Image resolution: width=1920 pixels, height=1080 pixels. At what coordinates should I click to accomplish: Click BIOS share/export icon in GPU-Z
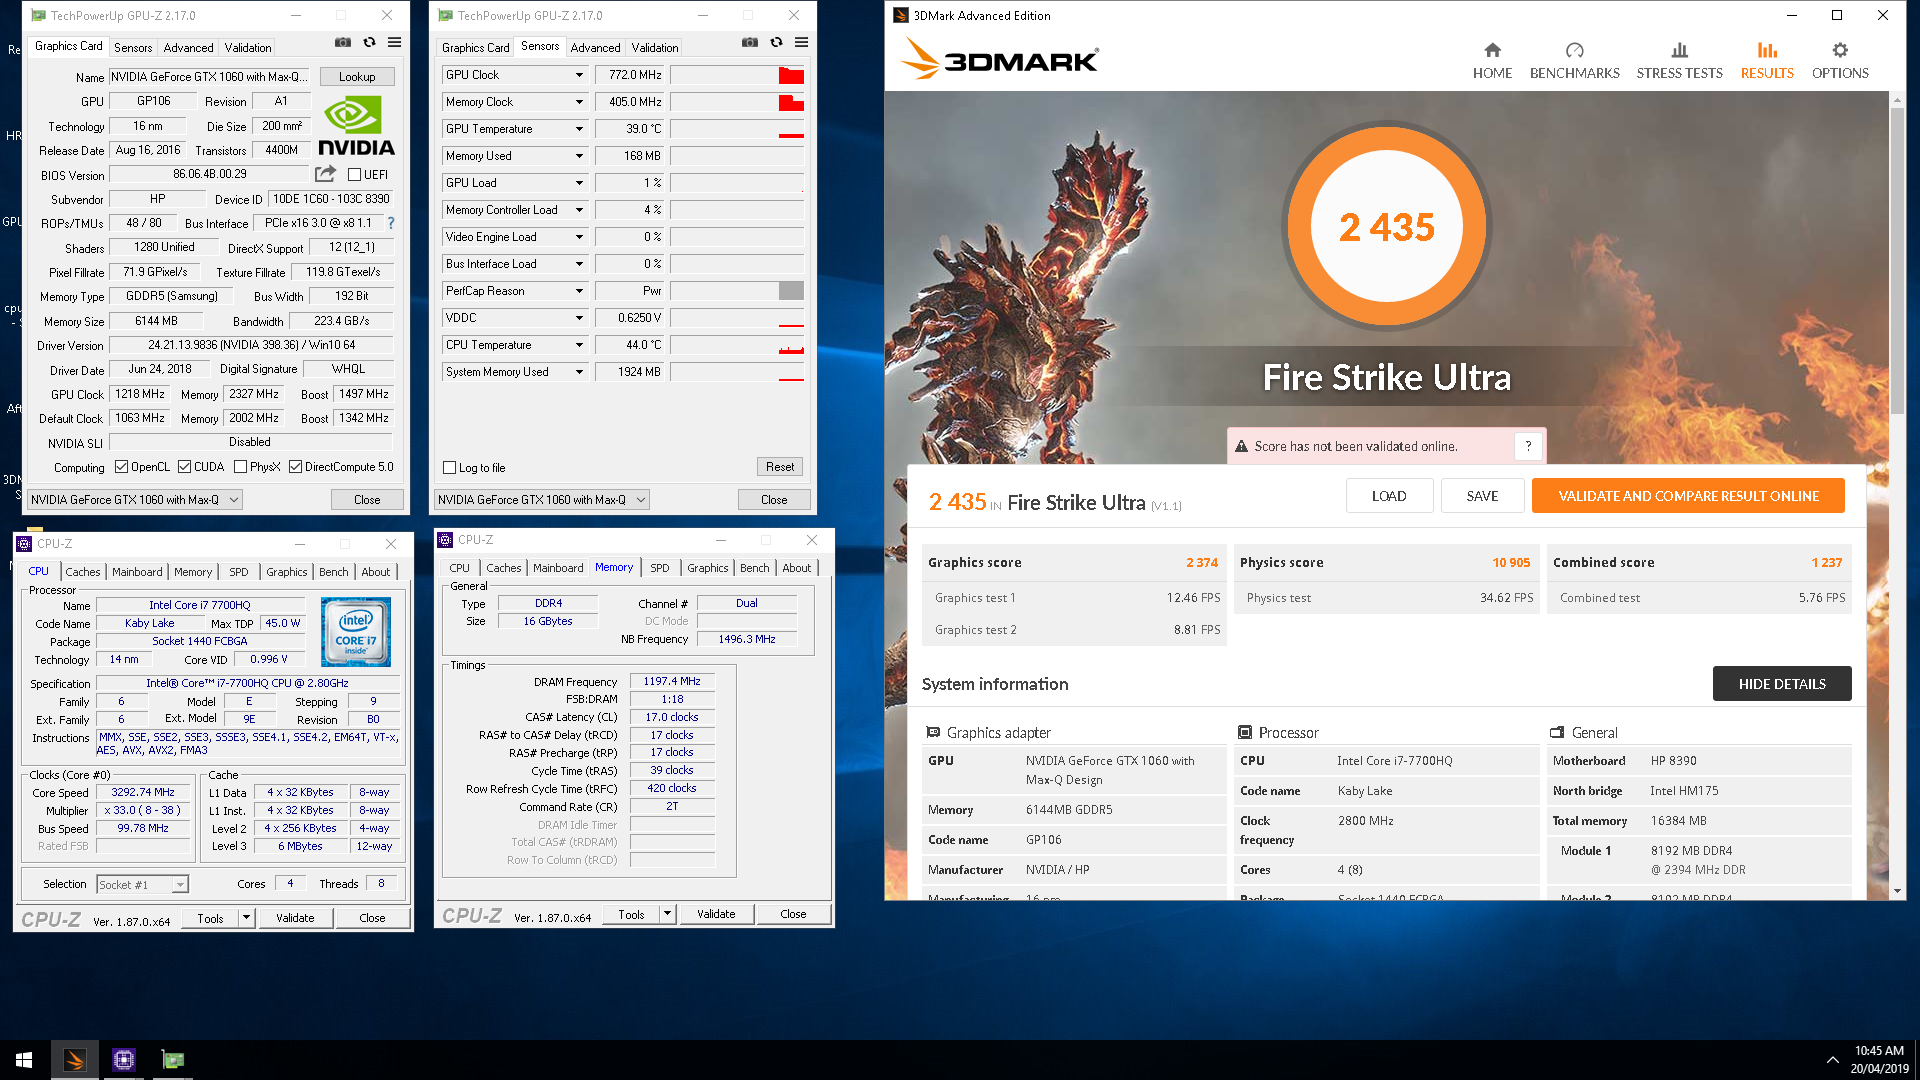click(325, 174)
